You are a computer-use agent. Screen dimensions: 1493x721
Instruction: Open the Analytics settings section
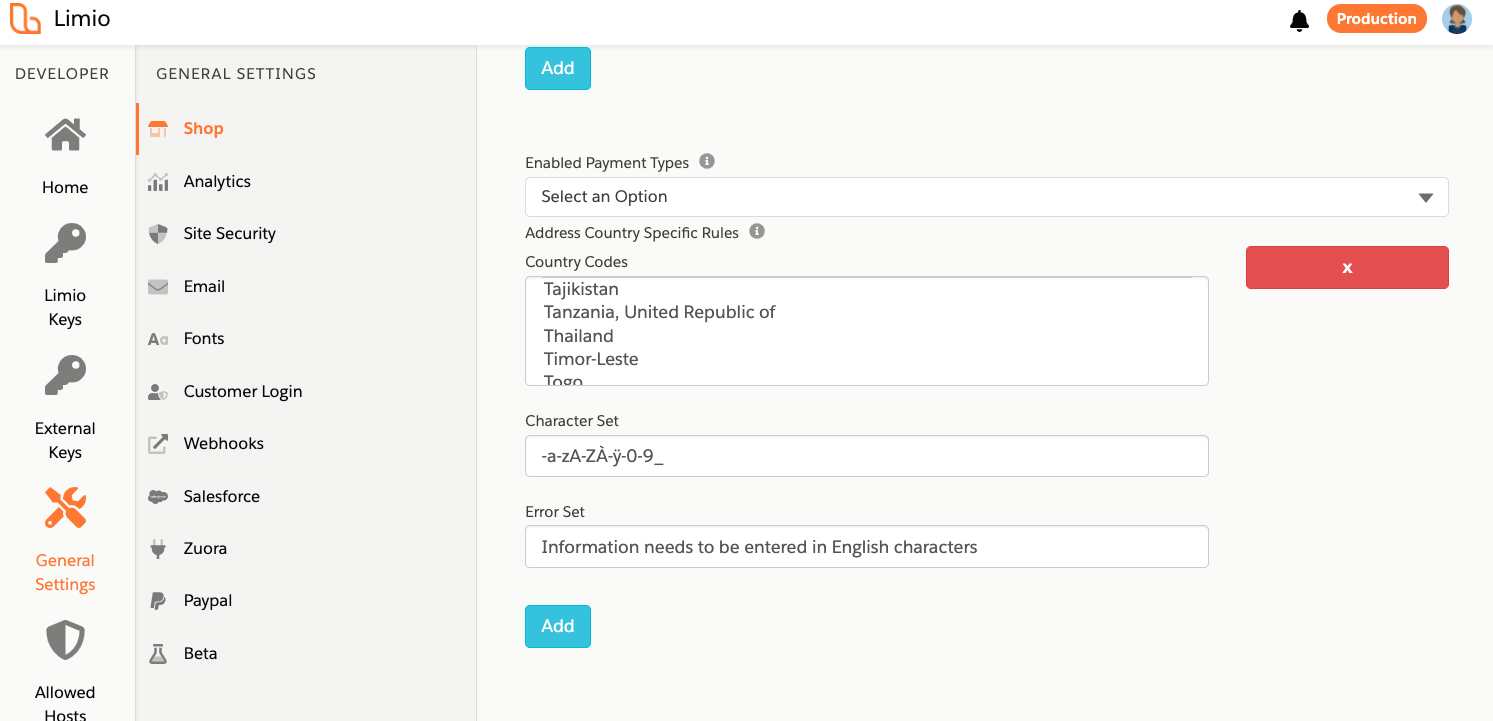pos(217,181)
